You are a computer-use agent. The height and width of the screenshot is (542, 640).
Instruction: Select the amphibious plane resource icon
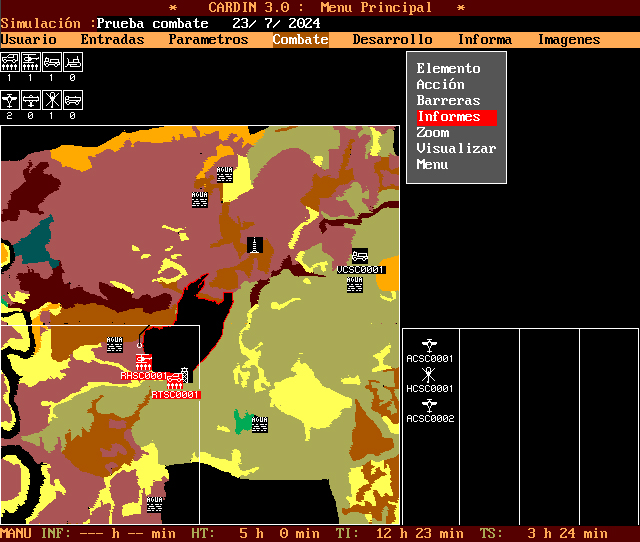pyautogui.click(x=31, y=100)
